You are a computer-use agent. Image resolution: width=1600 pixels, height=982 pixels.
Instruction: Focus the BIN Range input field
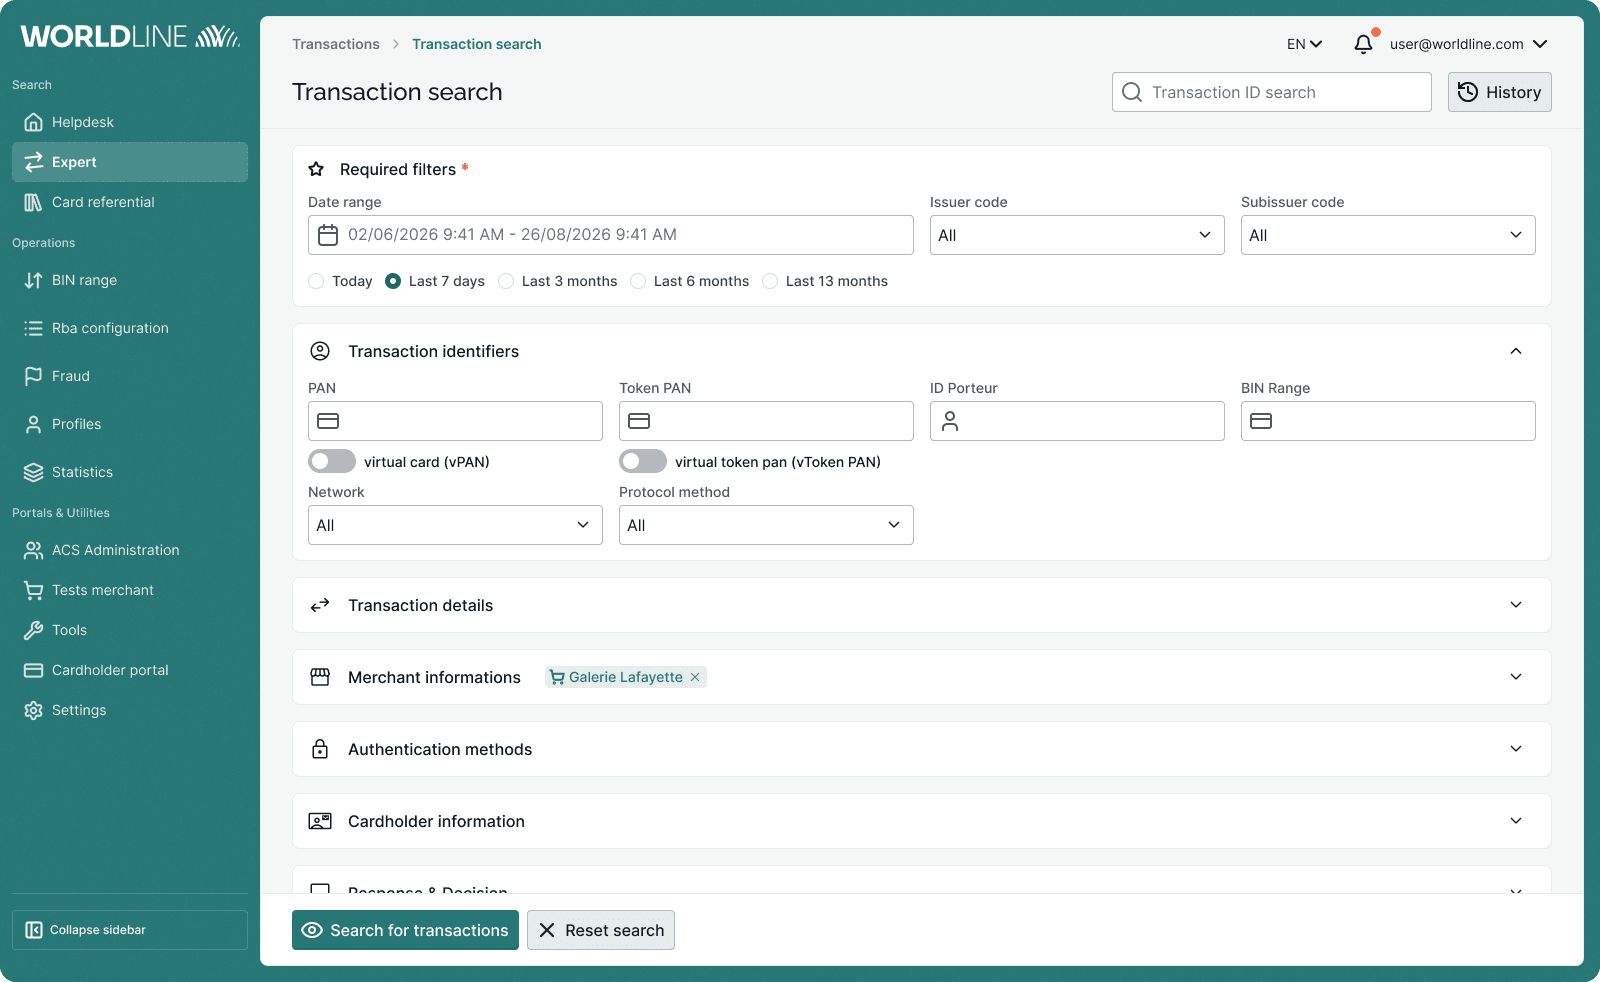coord(1388,421)
